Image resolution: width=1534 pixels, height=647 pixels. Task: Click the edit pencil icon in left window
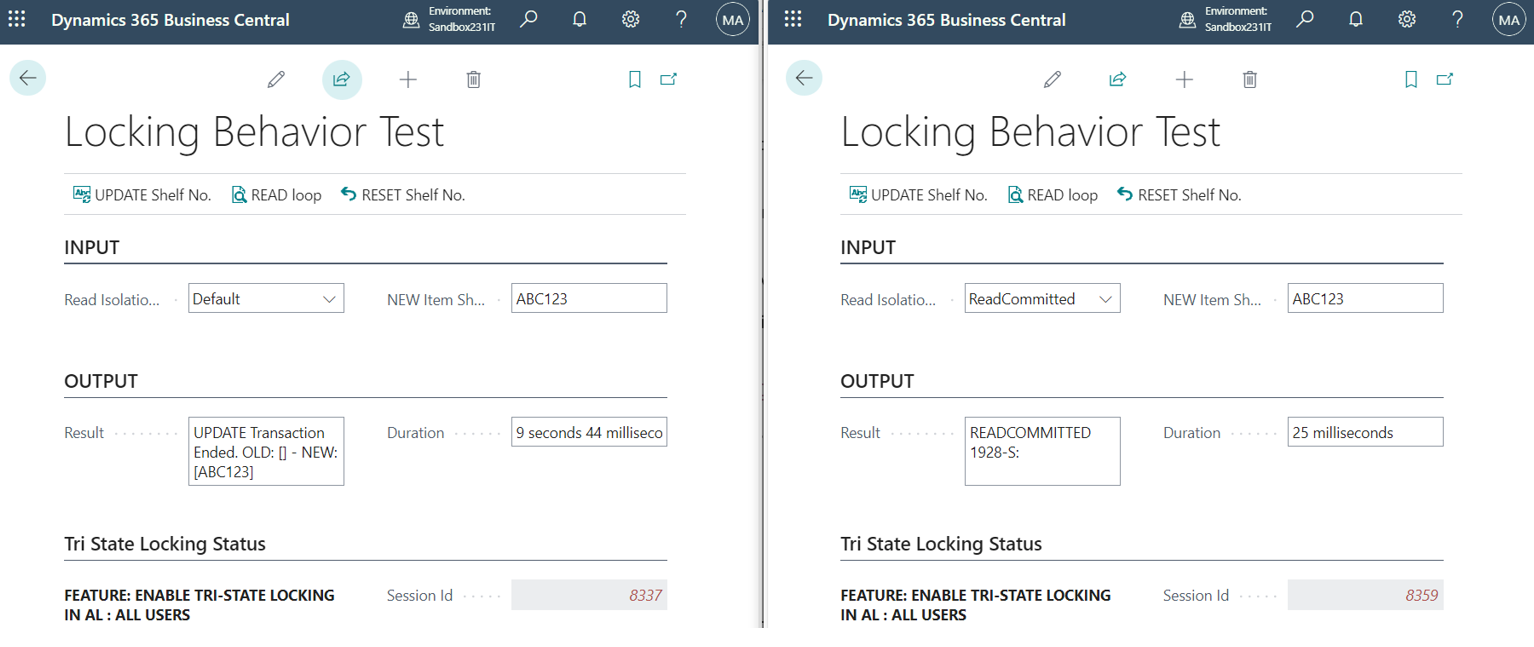point(276,79)
